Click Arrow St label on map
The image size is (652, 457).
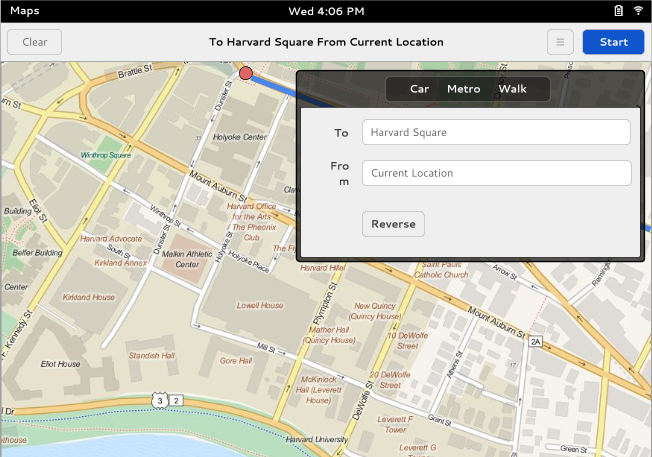pos(504,272)
